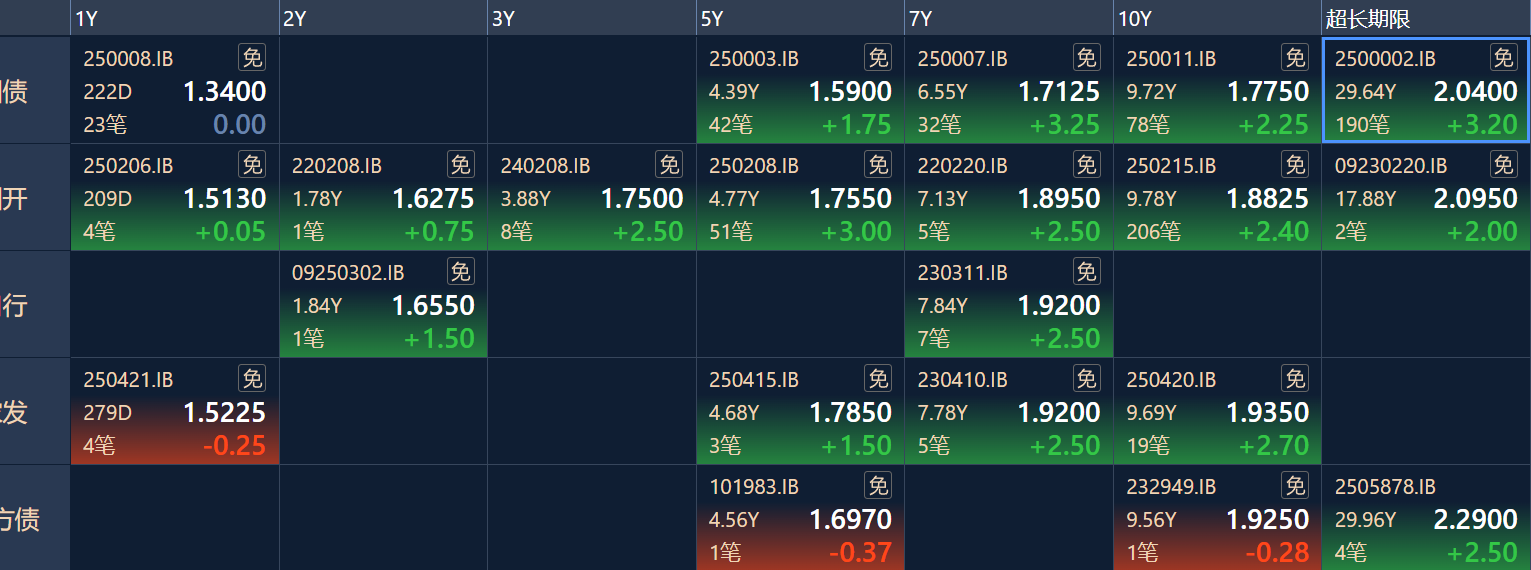Open bond code 250215.IB
This screenshot has width=1531, height=570.
tap(1171, 166)
